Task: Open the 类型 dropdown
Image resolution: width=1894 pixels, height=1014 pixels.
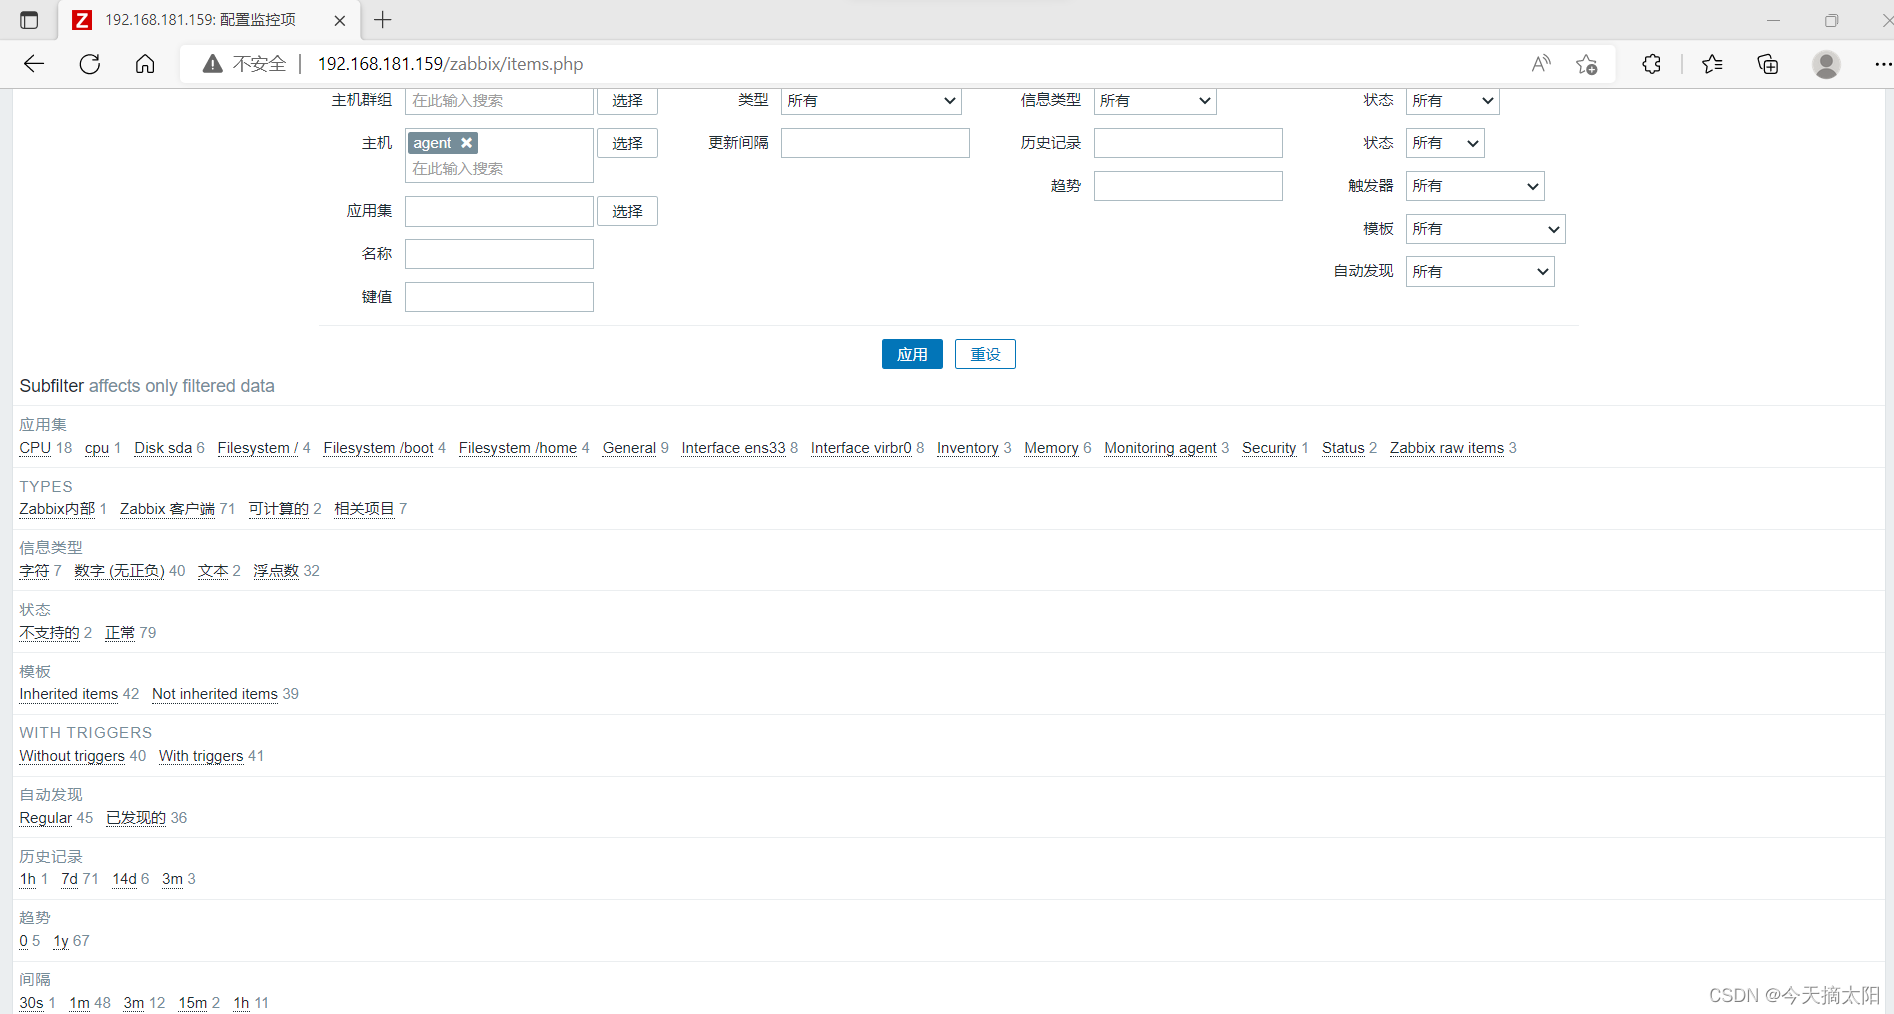Action: tap(871, 101)
